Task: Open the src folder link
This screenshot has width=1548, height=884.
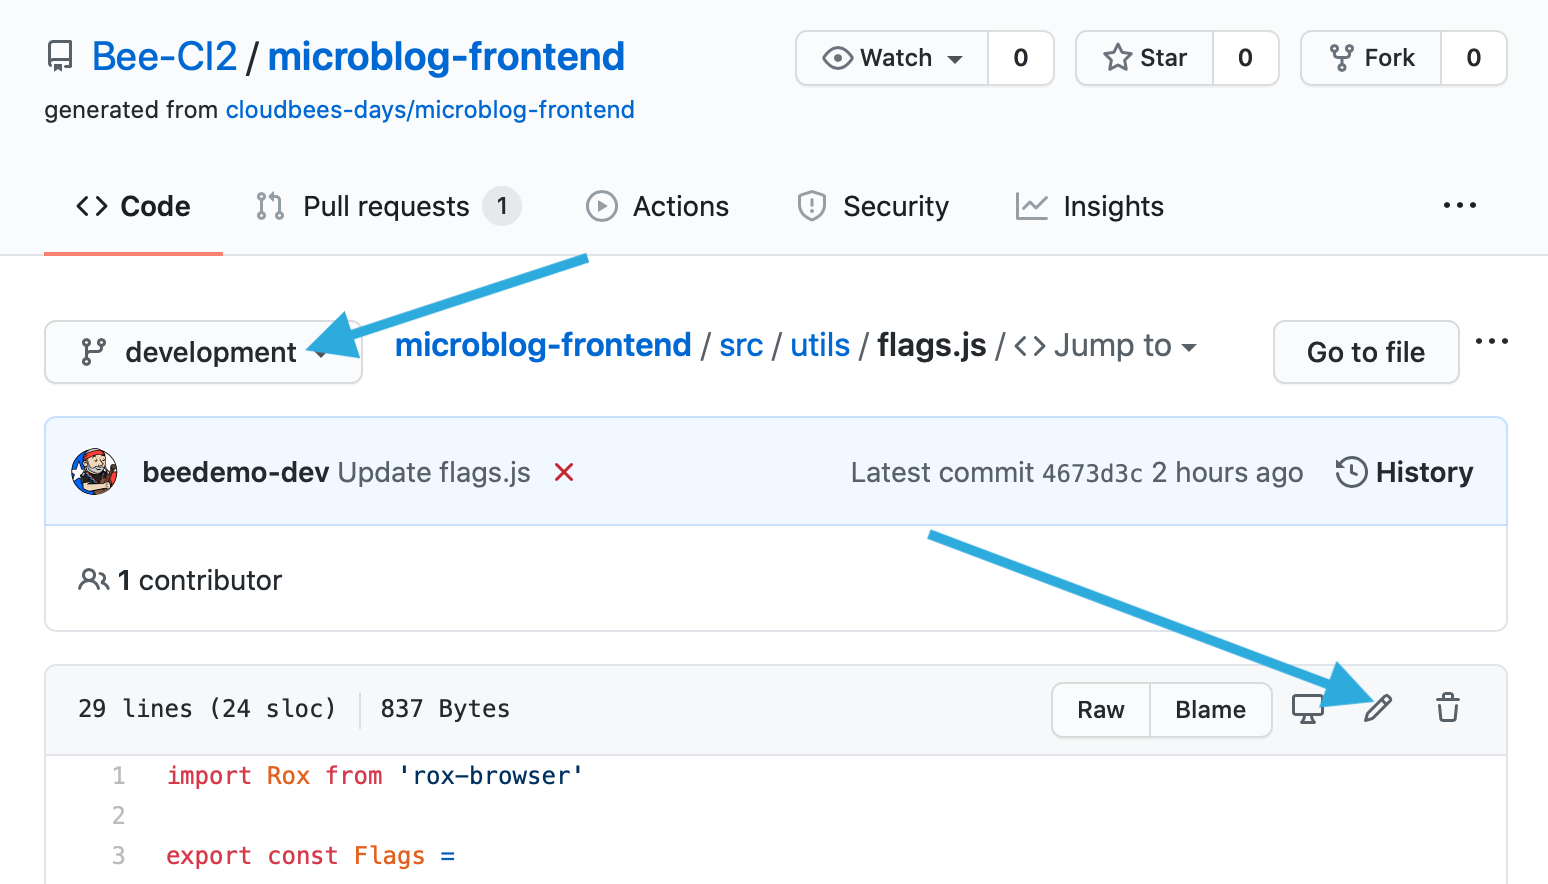Action: 740,345
